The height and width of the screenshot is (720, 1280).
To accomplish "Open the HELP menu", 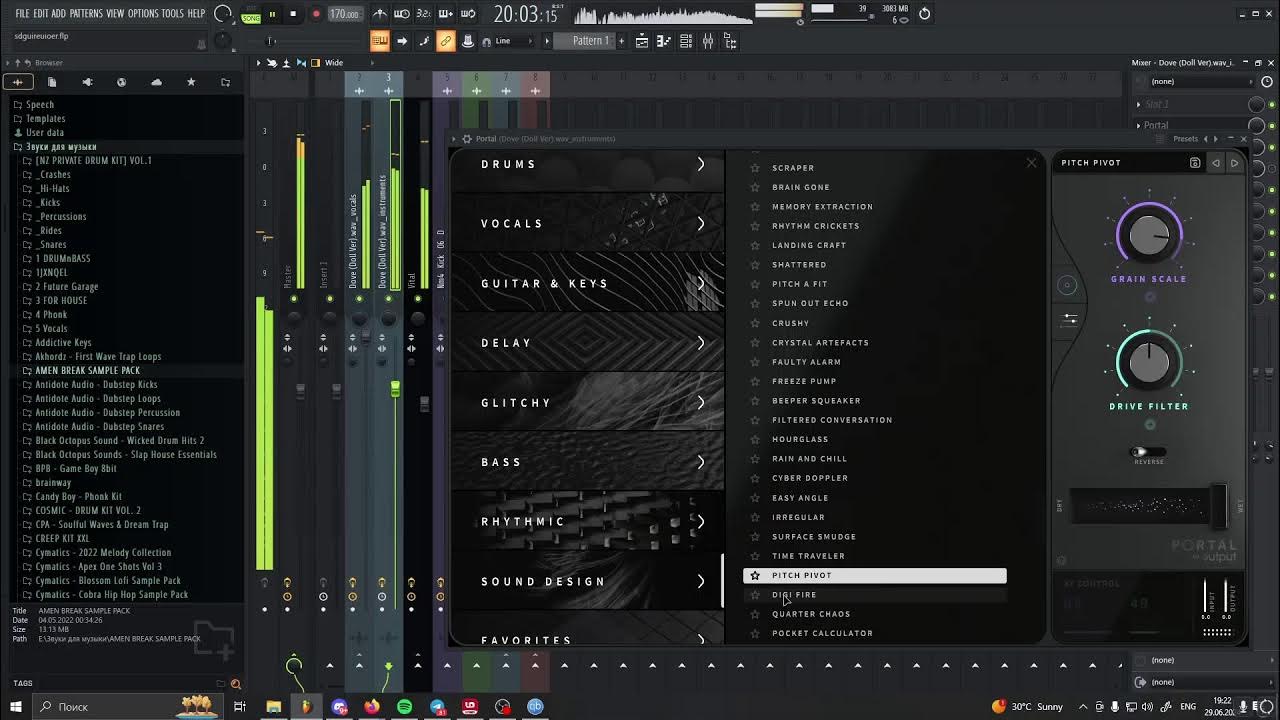I will pos(197,13).
